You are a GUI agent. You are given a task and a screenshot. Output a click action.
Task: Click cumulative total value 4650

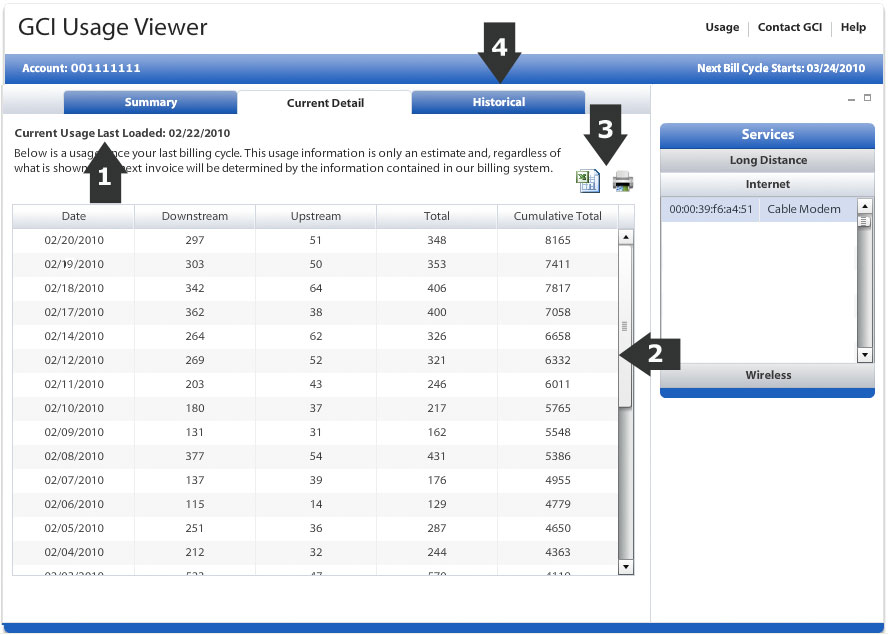tap(558, 528)
